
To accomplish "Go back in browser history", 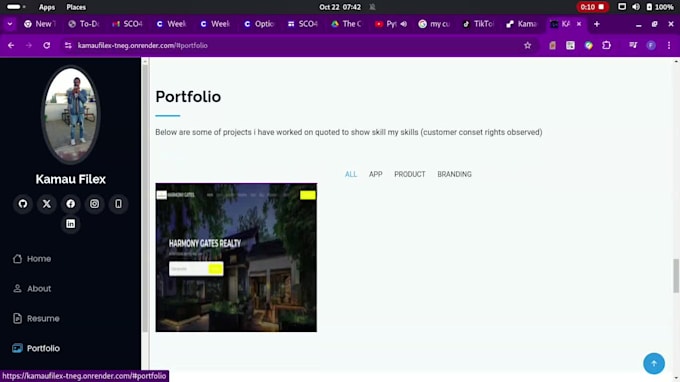I will 11,46.
